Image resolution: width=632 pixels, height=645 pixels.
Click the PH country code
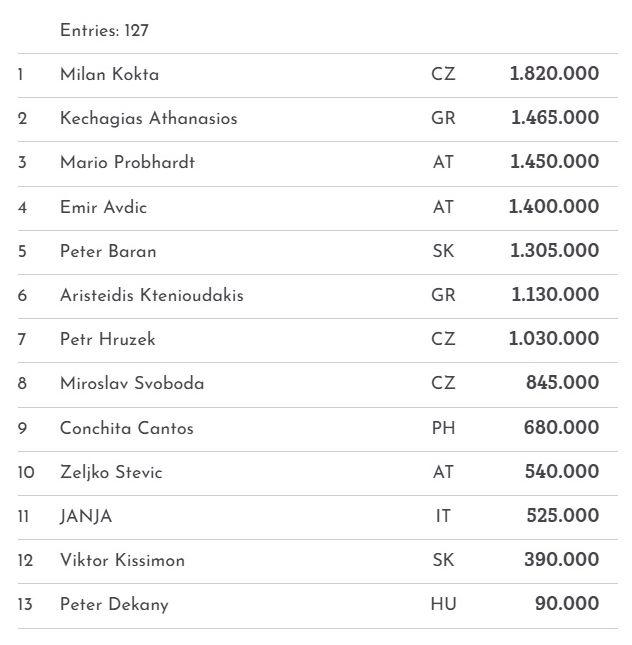[x=443, y=428]
